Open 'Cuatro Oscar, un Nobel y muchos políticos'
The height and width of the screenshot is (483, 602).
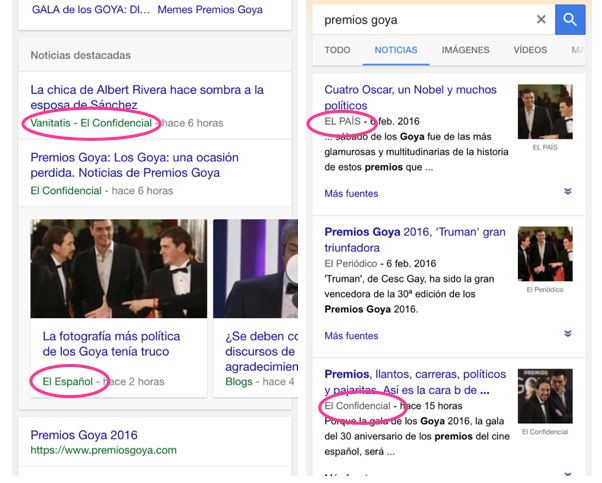[410, 98]
